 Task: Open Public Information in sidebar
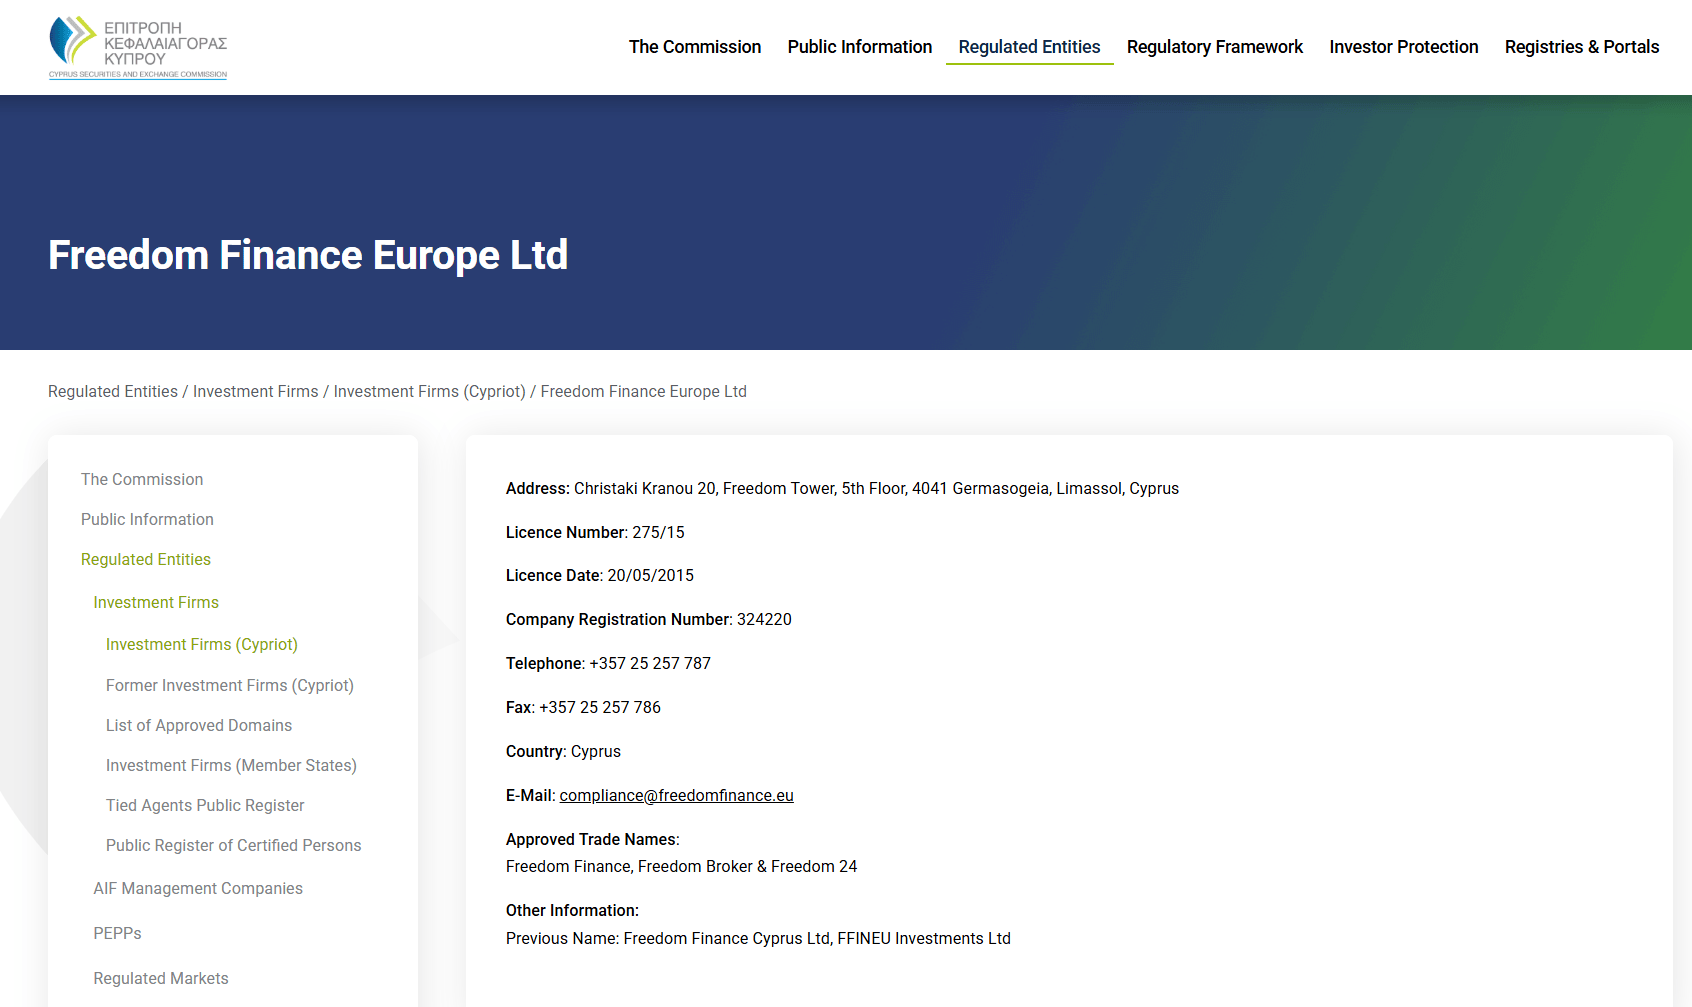[147, 520]
